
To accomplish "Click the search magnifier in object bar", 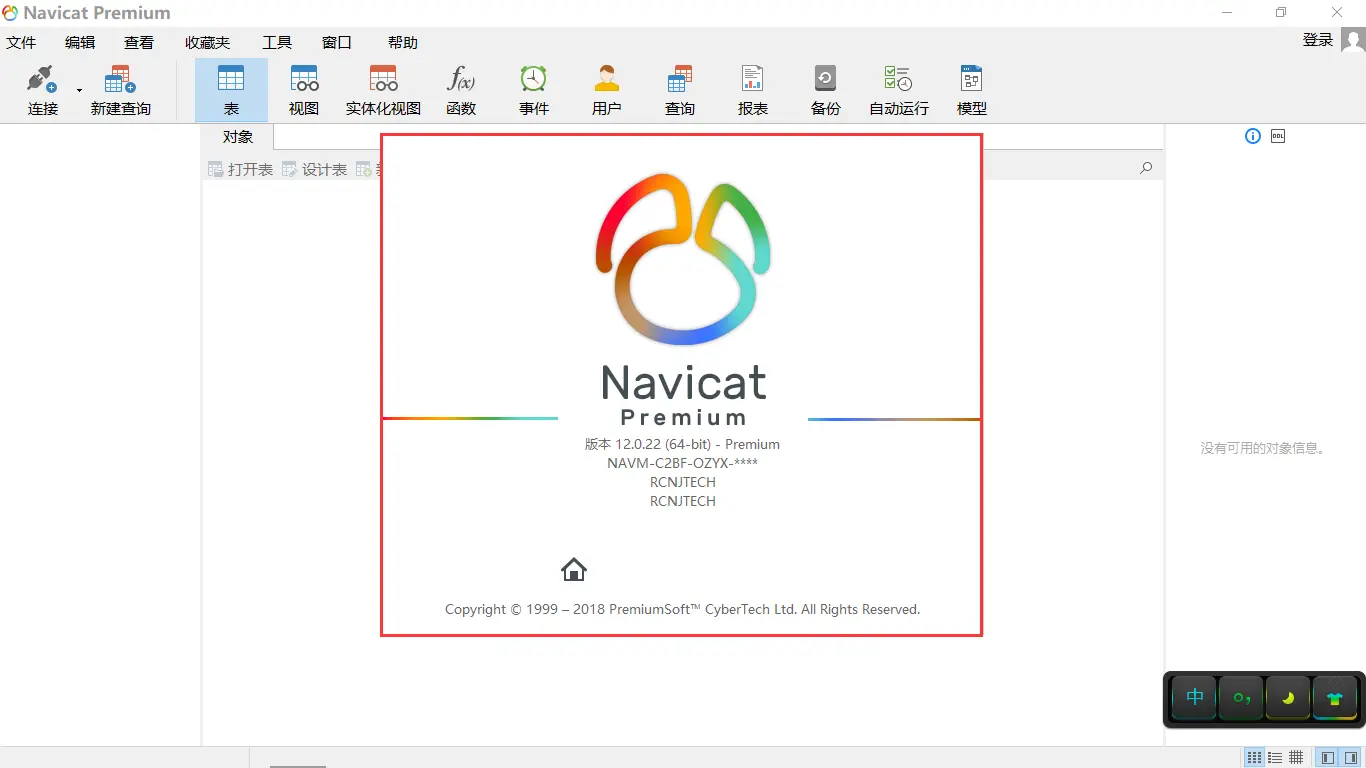I will (x=1146, y=168).
